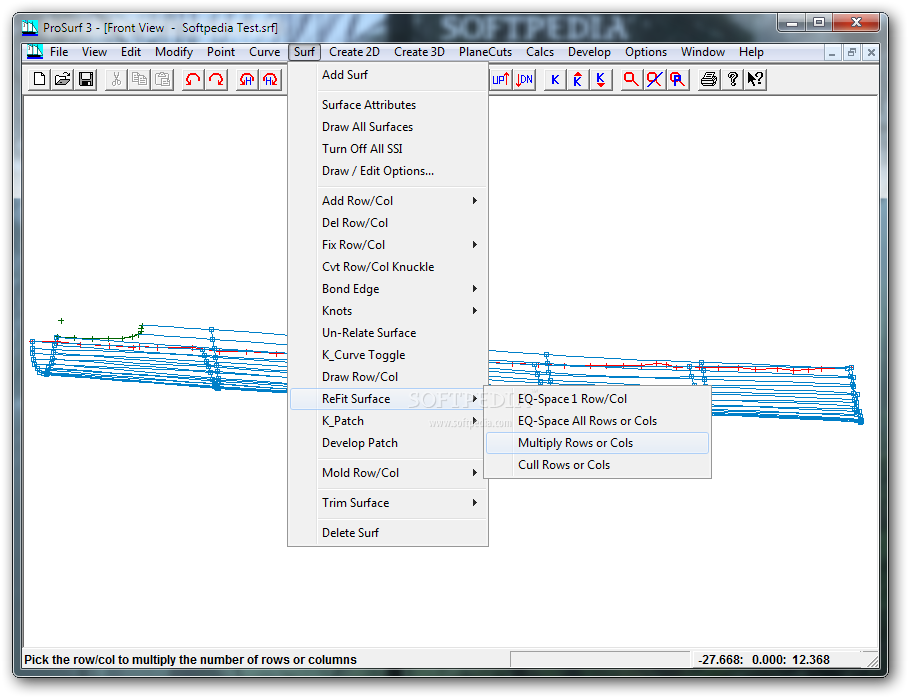Open a file with the folder icon
909x698 pixels.
click(63, 79)
